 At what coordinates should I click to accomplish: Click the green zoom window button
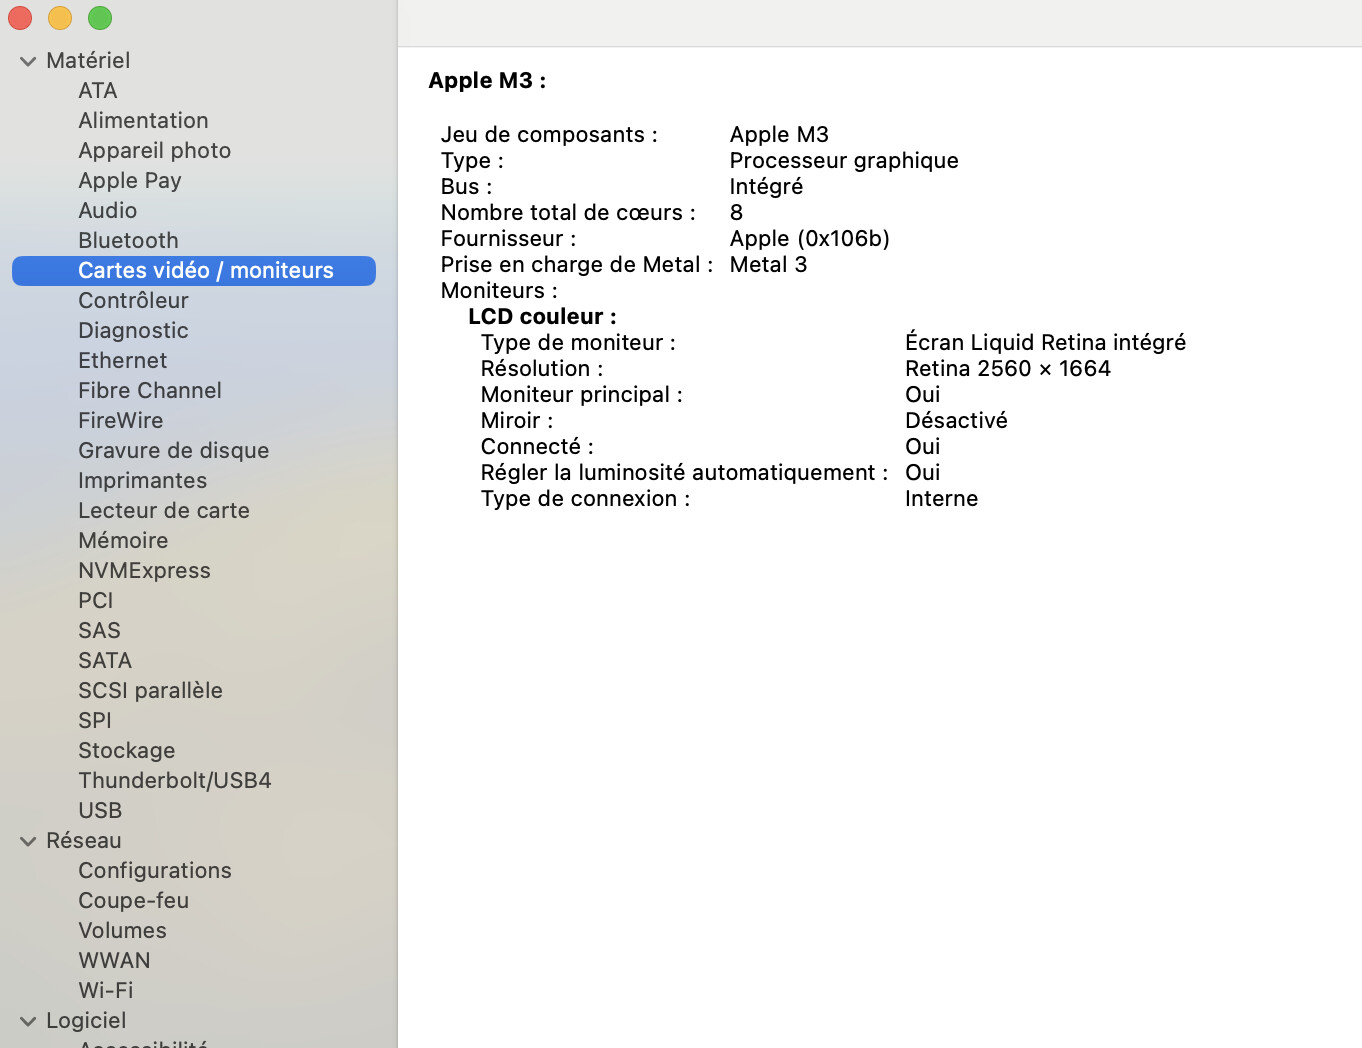(99, 18)
